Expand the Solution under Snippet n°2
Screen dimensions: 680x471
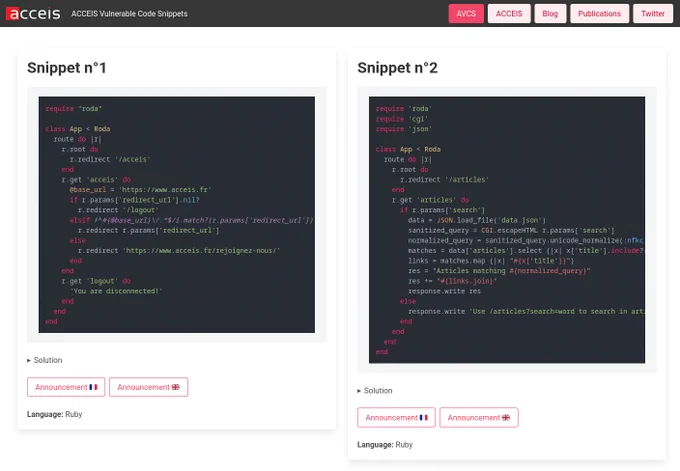pyautogui.click(x=375, y=390)
